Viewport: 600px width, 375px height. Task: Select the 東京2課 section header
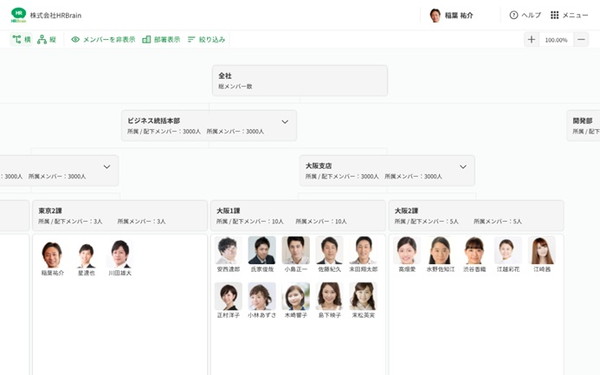(120, 215)
